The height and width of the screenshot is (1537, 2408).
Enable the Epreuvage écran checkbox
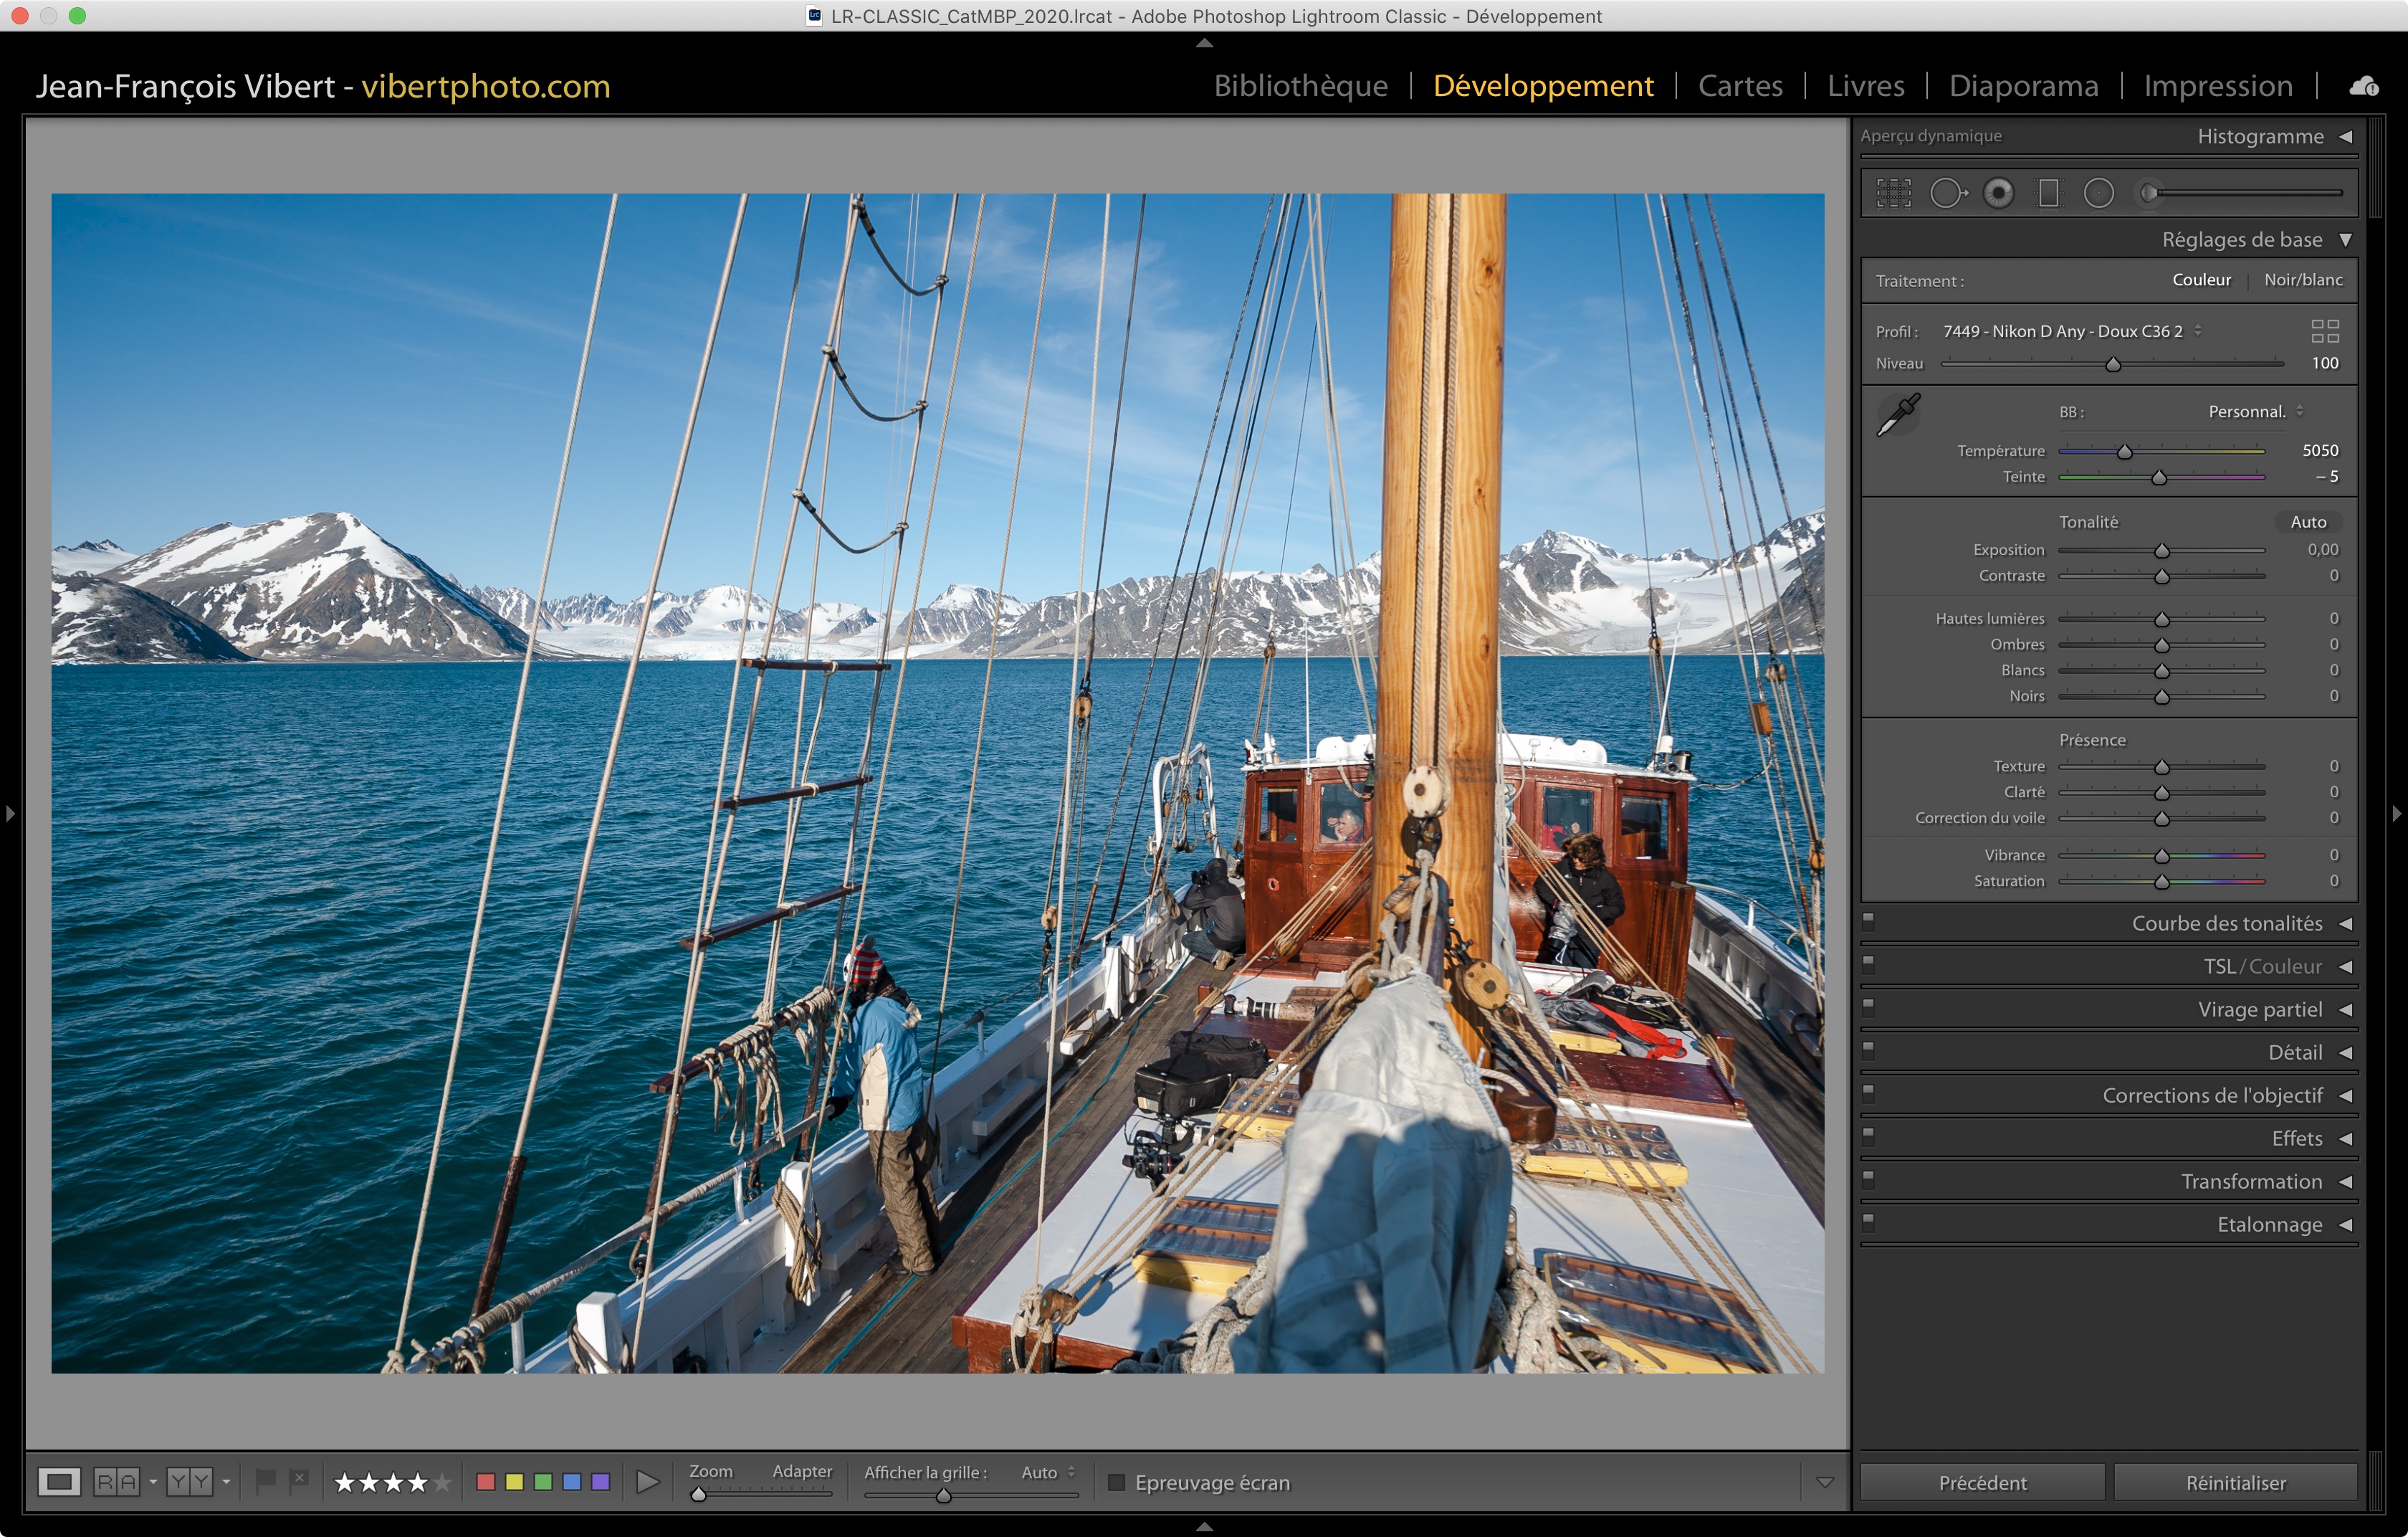(x=1117, y=1482)
